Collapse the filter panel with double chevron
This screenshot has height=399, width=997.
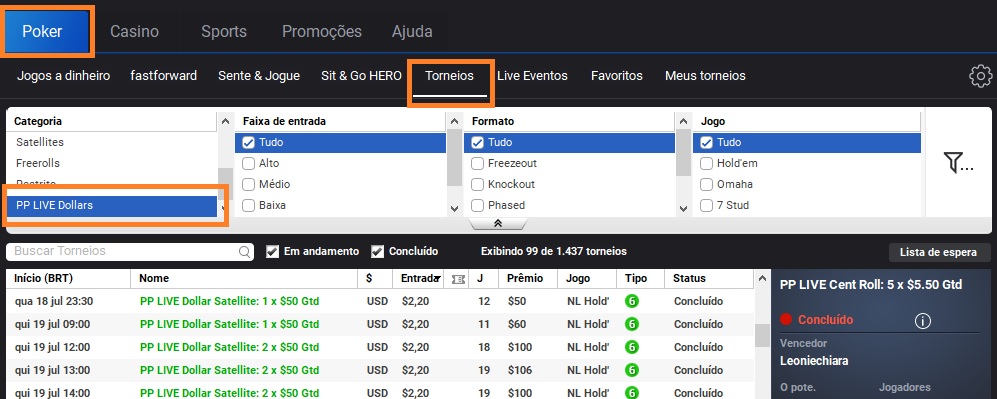pyautogui.click(x=498, y=223)
